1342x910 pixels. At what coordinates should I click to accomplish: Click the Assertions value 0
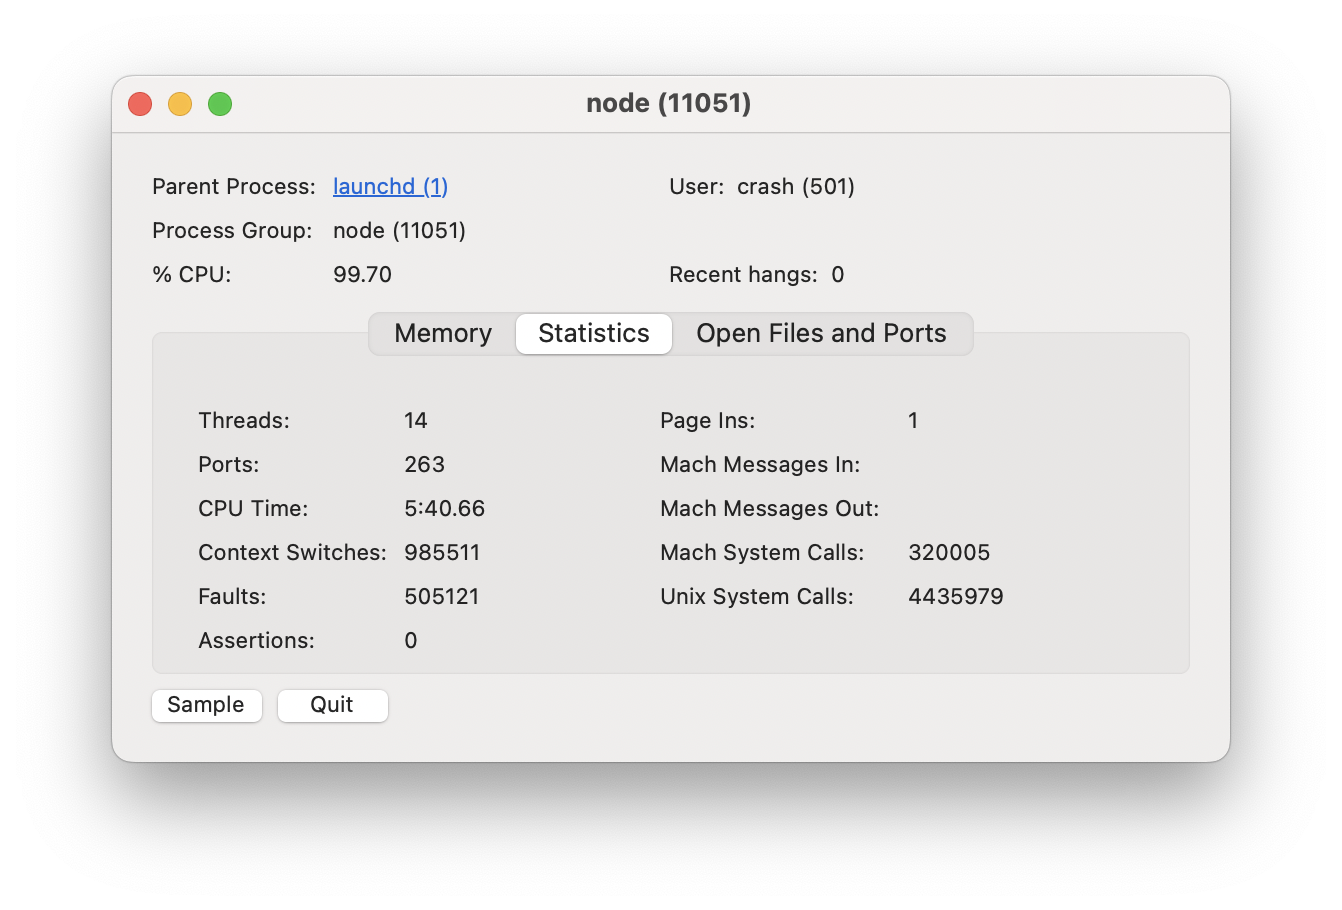point(410,640)
